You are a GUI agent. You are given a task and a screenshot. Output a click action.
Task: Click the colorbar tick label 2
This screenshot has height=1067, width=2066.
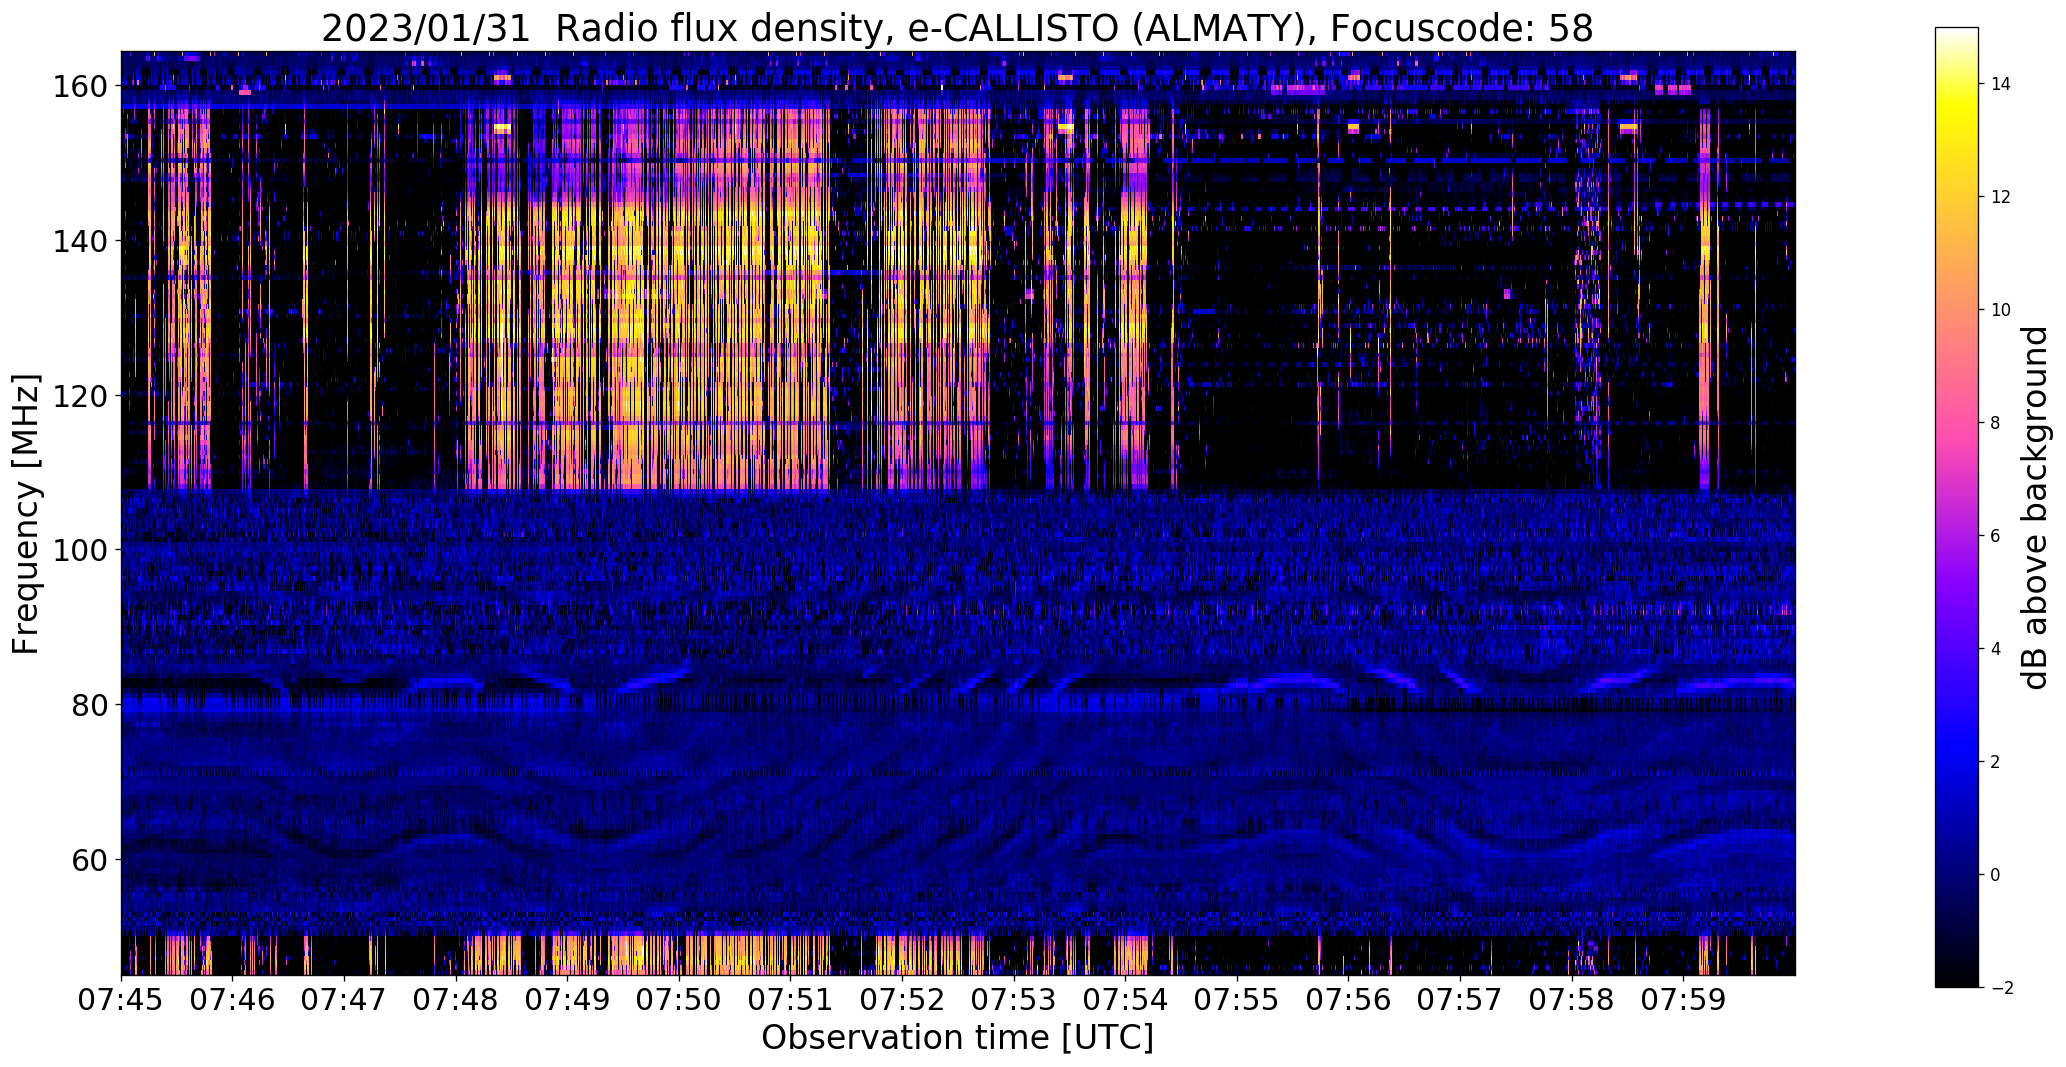click(x=1996, y=762)
